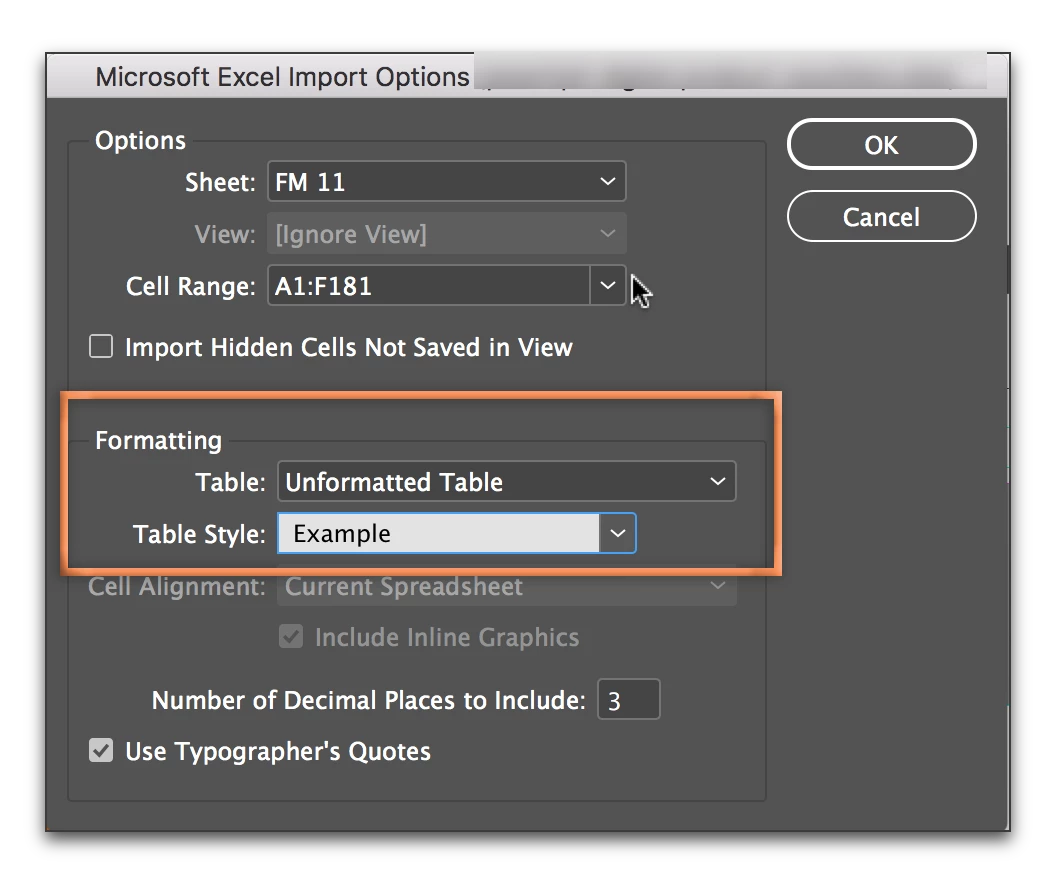
Task: Click the OK button
Action: [881, 144]
